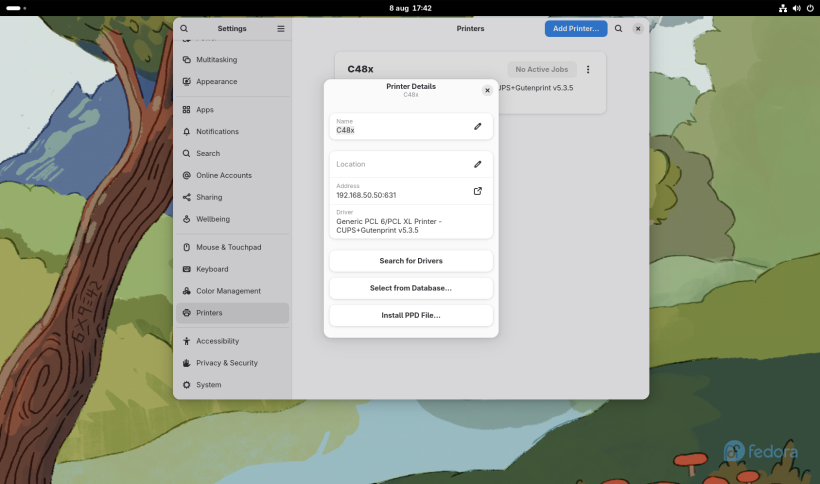Close the Printer Details dialog
This screenshot has width=820, height=484.
tap(487, 90)
